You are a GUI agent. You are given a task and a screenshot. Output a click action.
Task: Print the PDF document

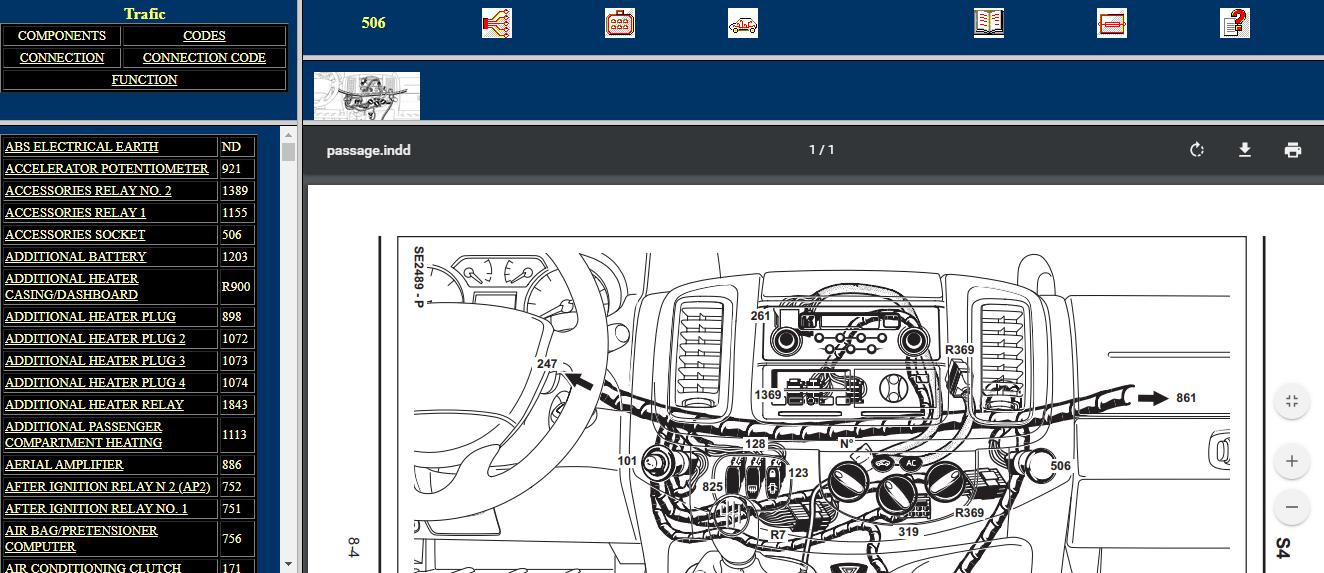(x=1293, y=150)
